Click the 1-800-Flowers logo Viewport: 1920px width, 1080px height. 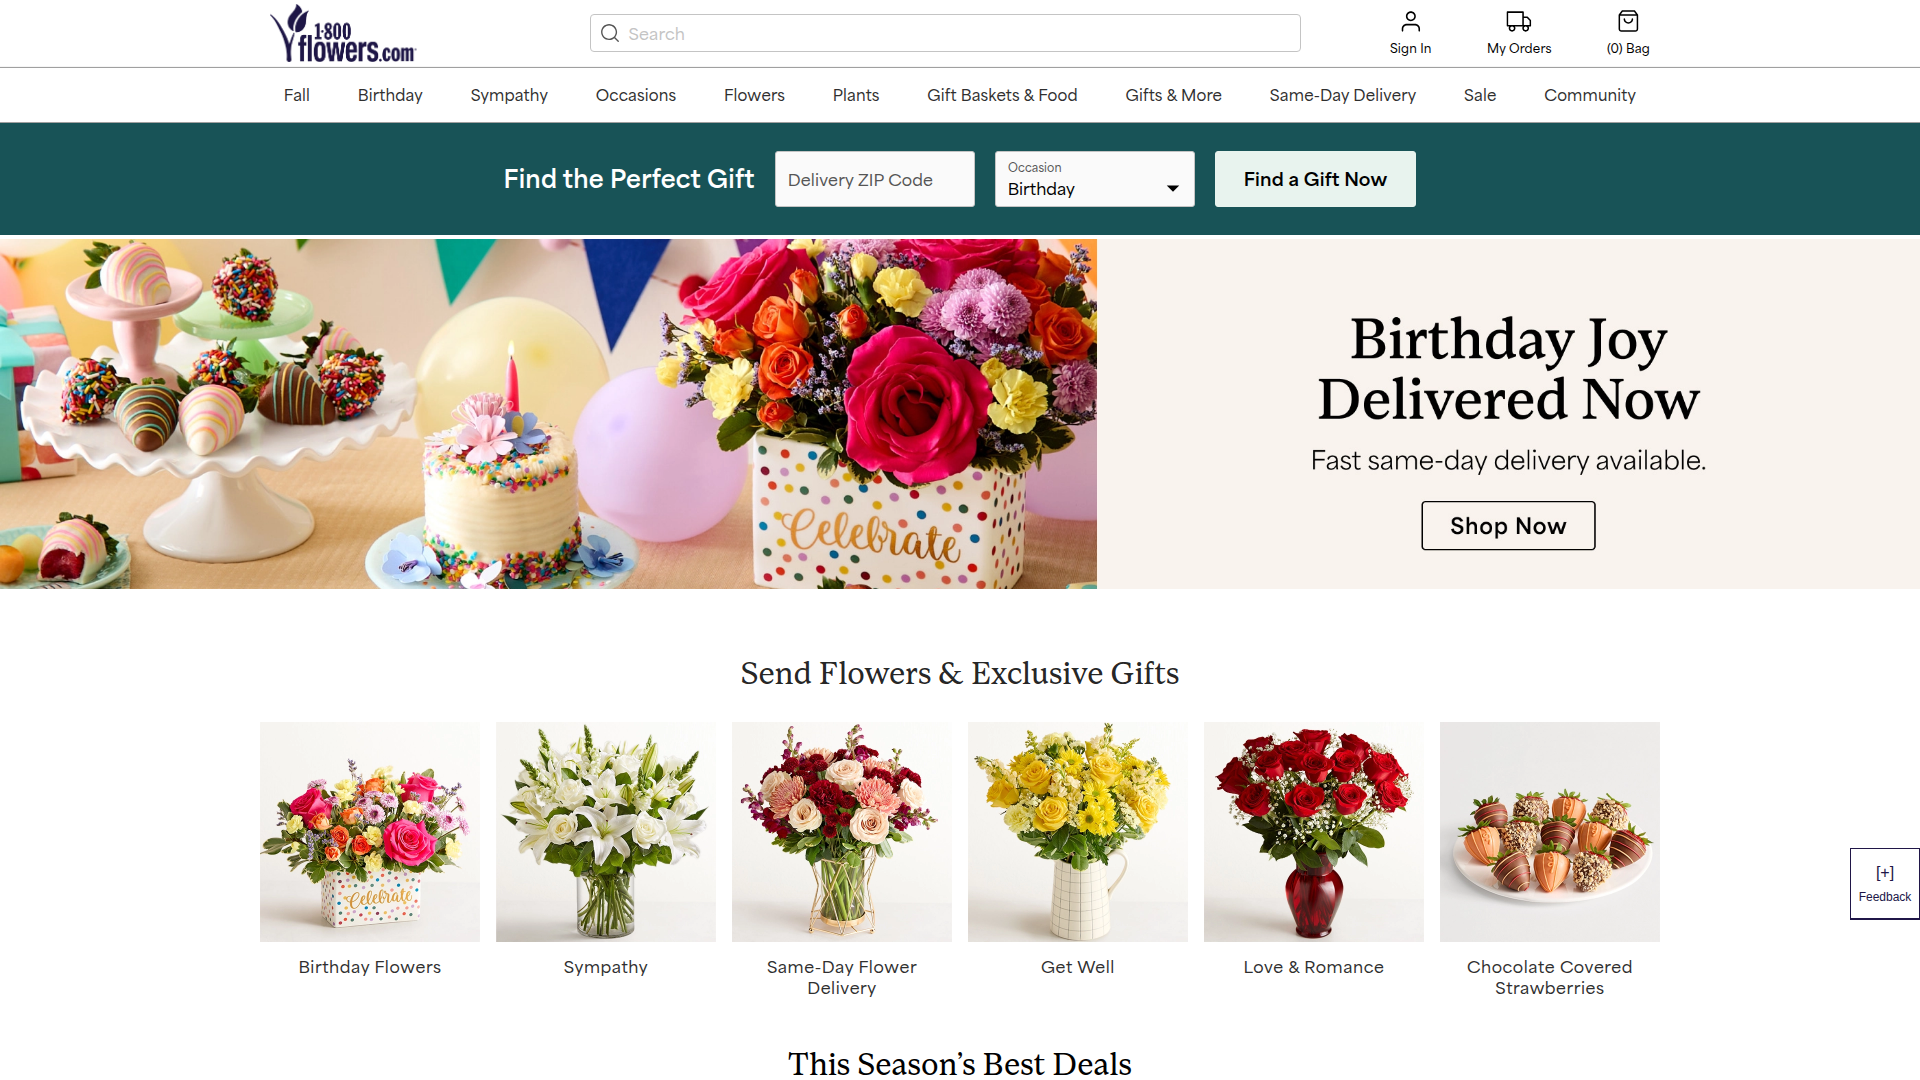pyautogui.click(x=342, y=34)
